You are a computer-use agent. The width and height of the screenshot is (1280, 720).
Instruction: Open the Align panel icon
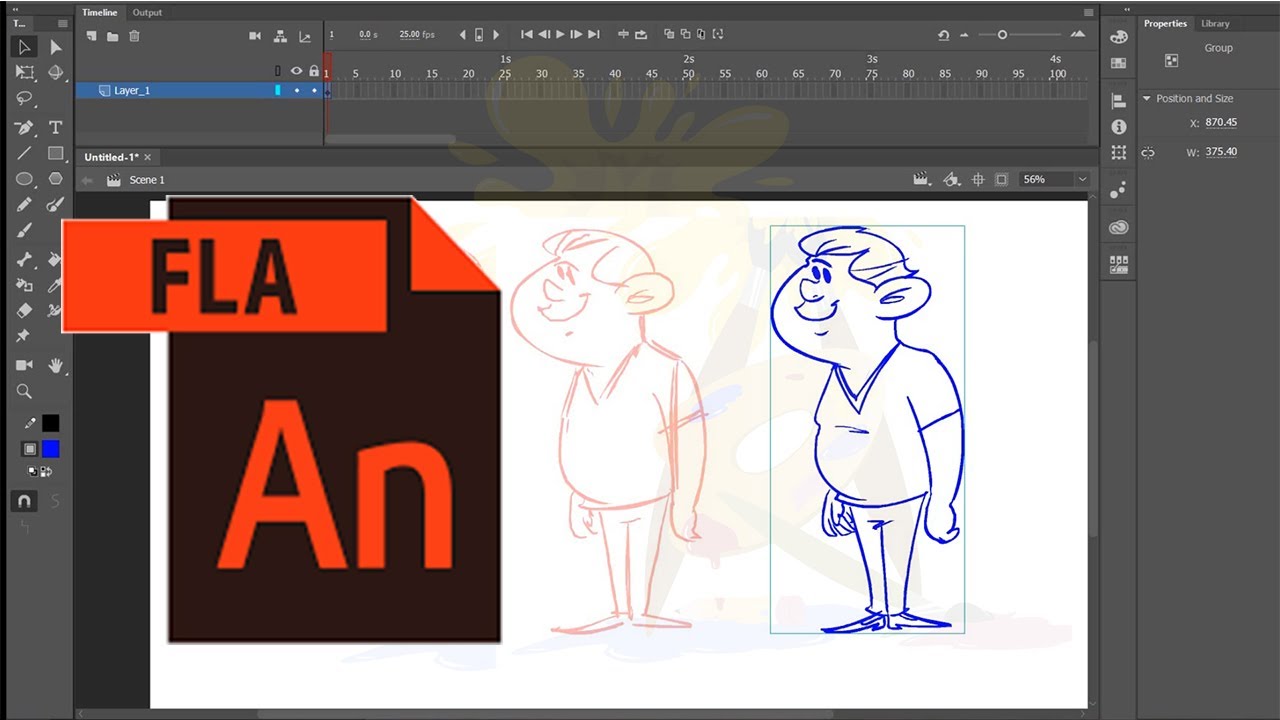[x=1119, y=101]
